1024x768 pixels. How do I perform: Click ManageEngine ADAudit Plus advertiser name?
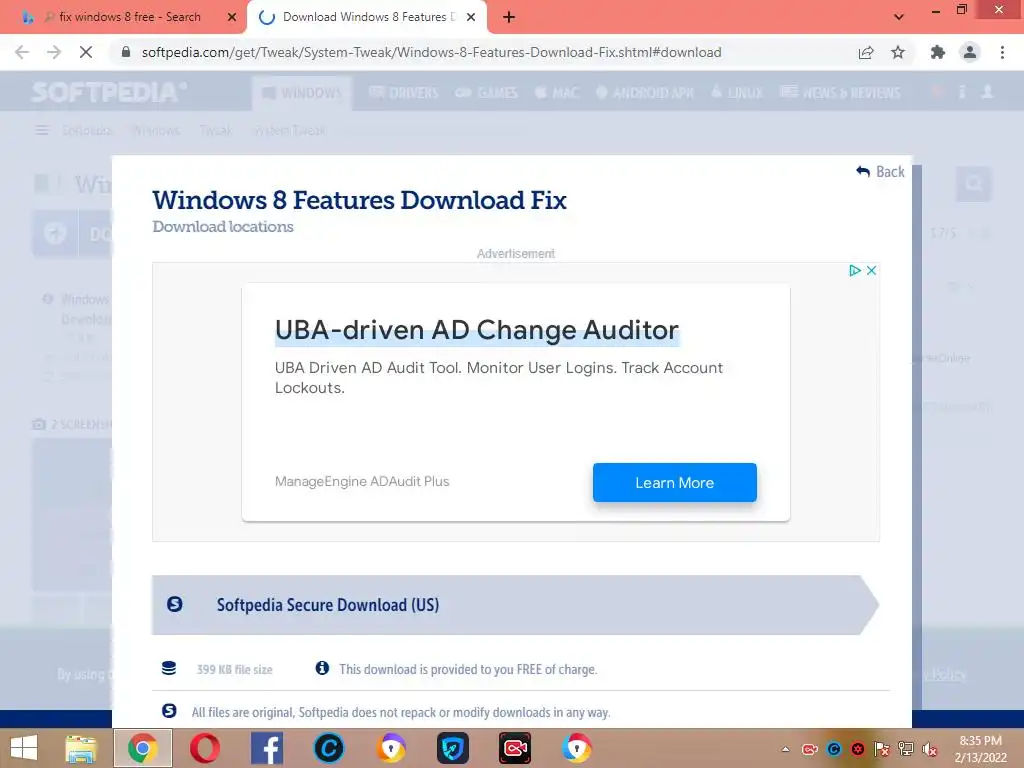pyautogui.click(x=362, y=481)
